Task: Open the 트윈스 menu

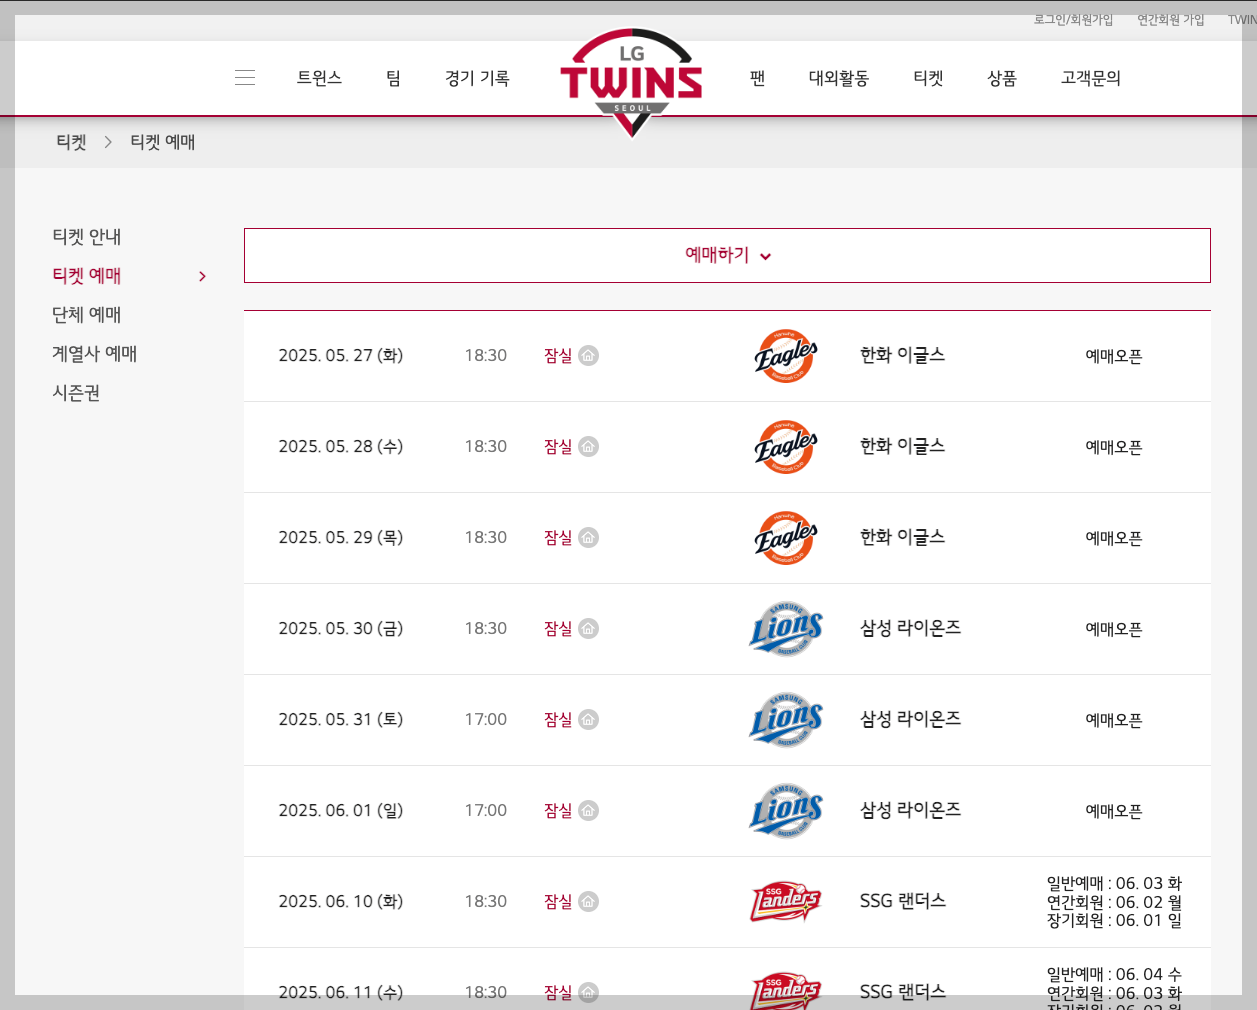Action: pos(319,78)
